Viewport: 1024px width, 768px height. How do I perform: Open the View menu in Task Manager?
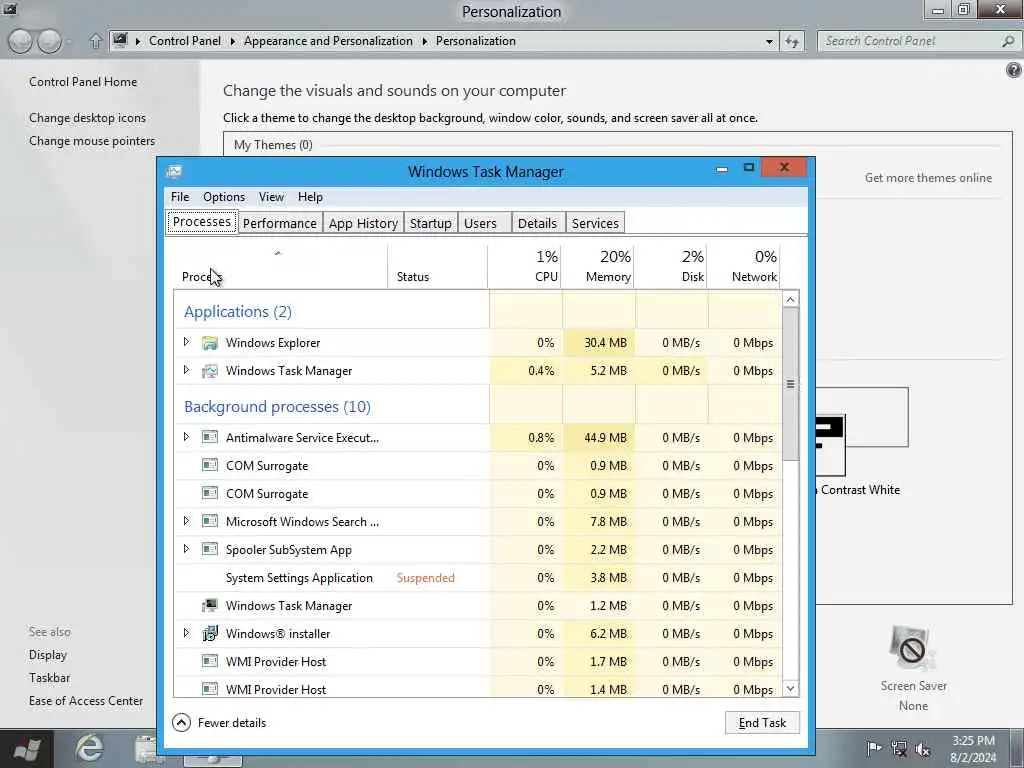[x=271, y=197]
